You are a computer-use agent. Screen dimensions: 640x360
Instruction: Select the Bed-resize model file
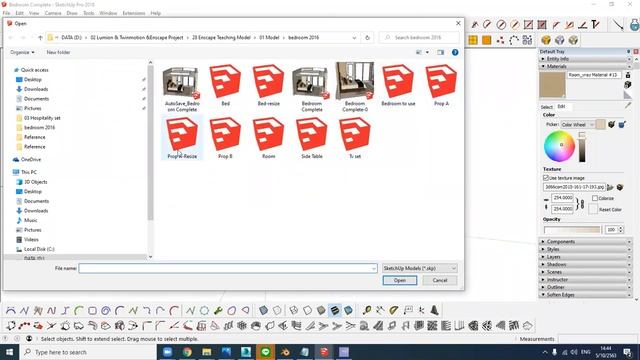269,85
